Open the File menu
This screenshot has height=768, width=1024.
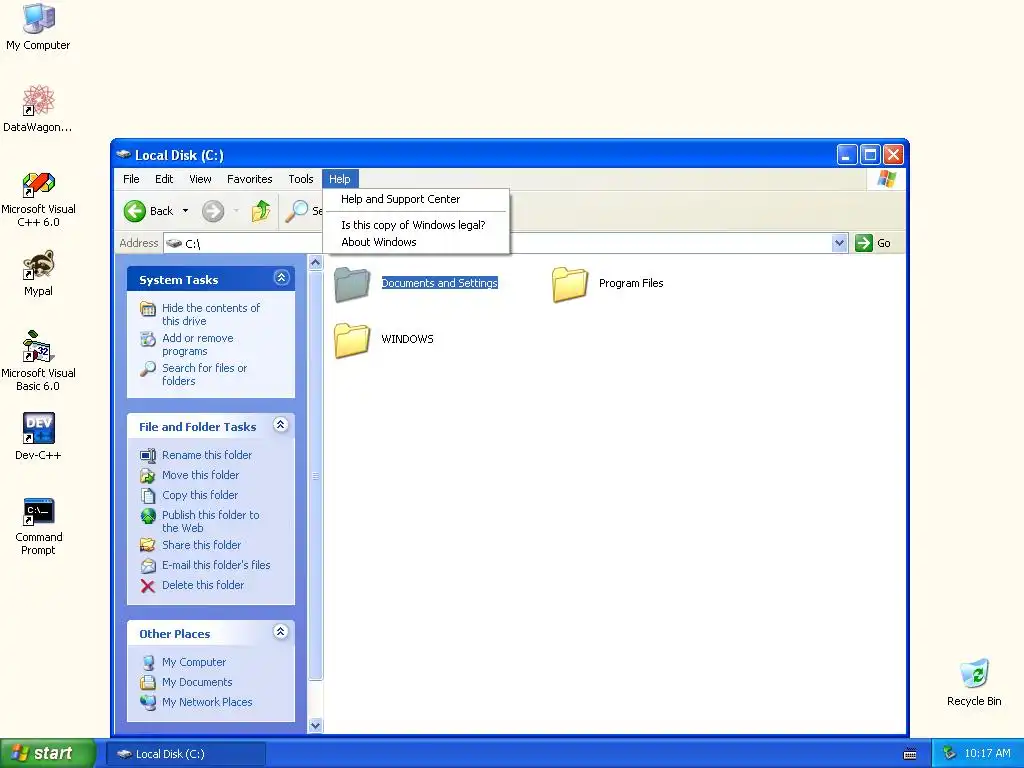pos(131,179)
